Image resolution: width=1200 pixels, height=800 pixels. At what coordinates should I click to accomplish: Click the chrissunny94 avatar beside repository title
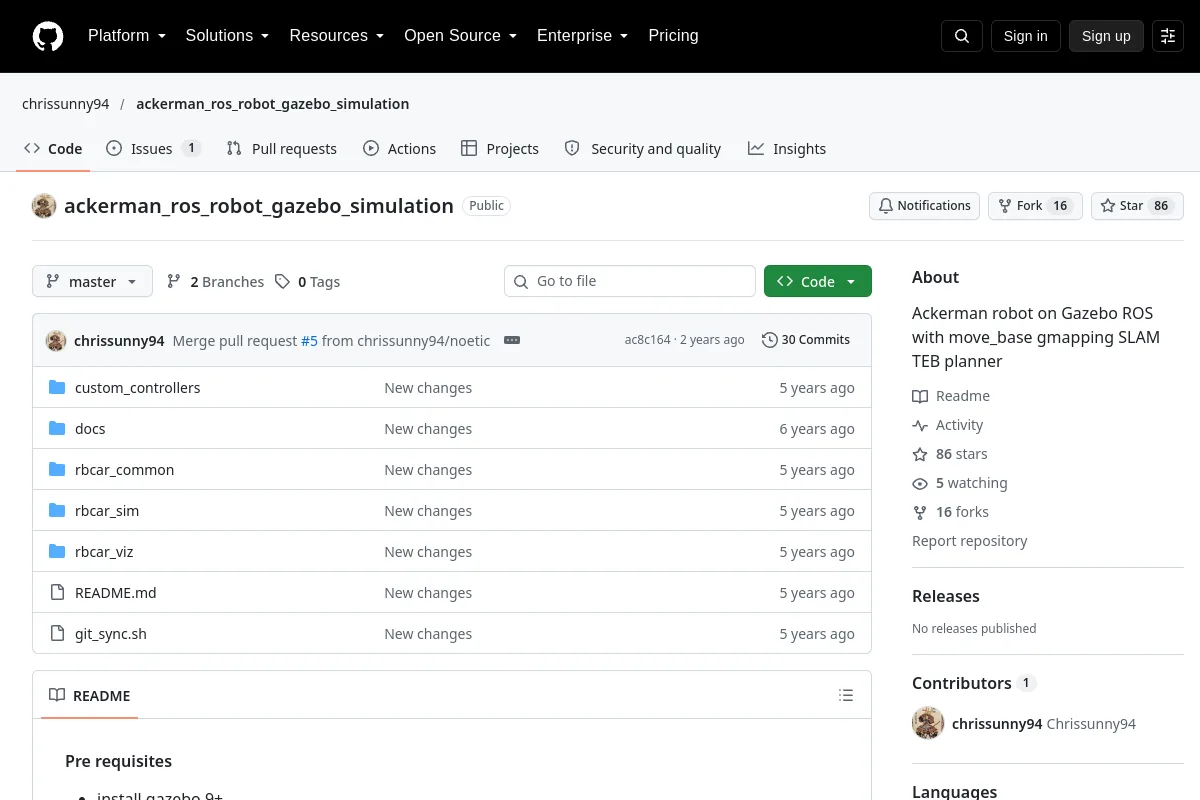(x=44, y=206)
